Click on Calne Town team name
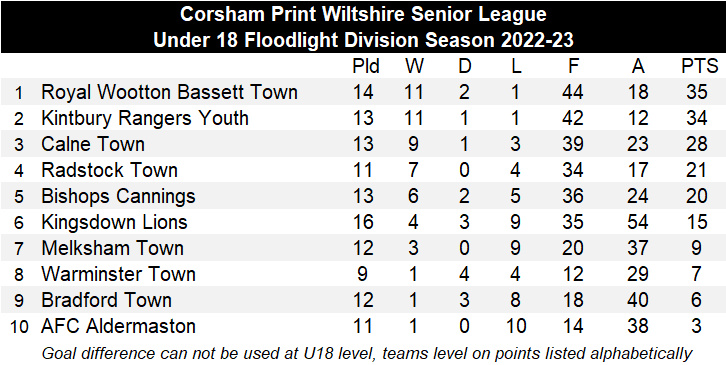Screen dimensions: 726x365 pyautogui.click(x=93, y=144)
